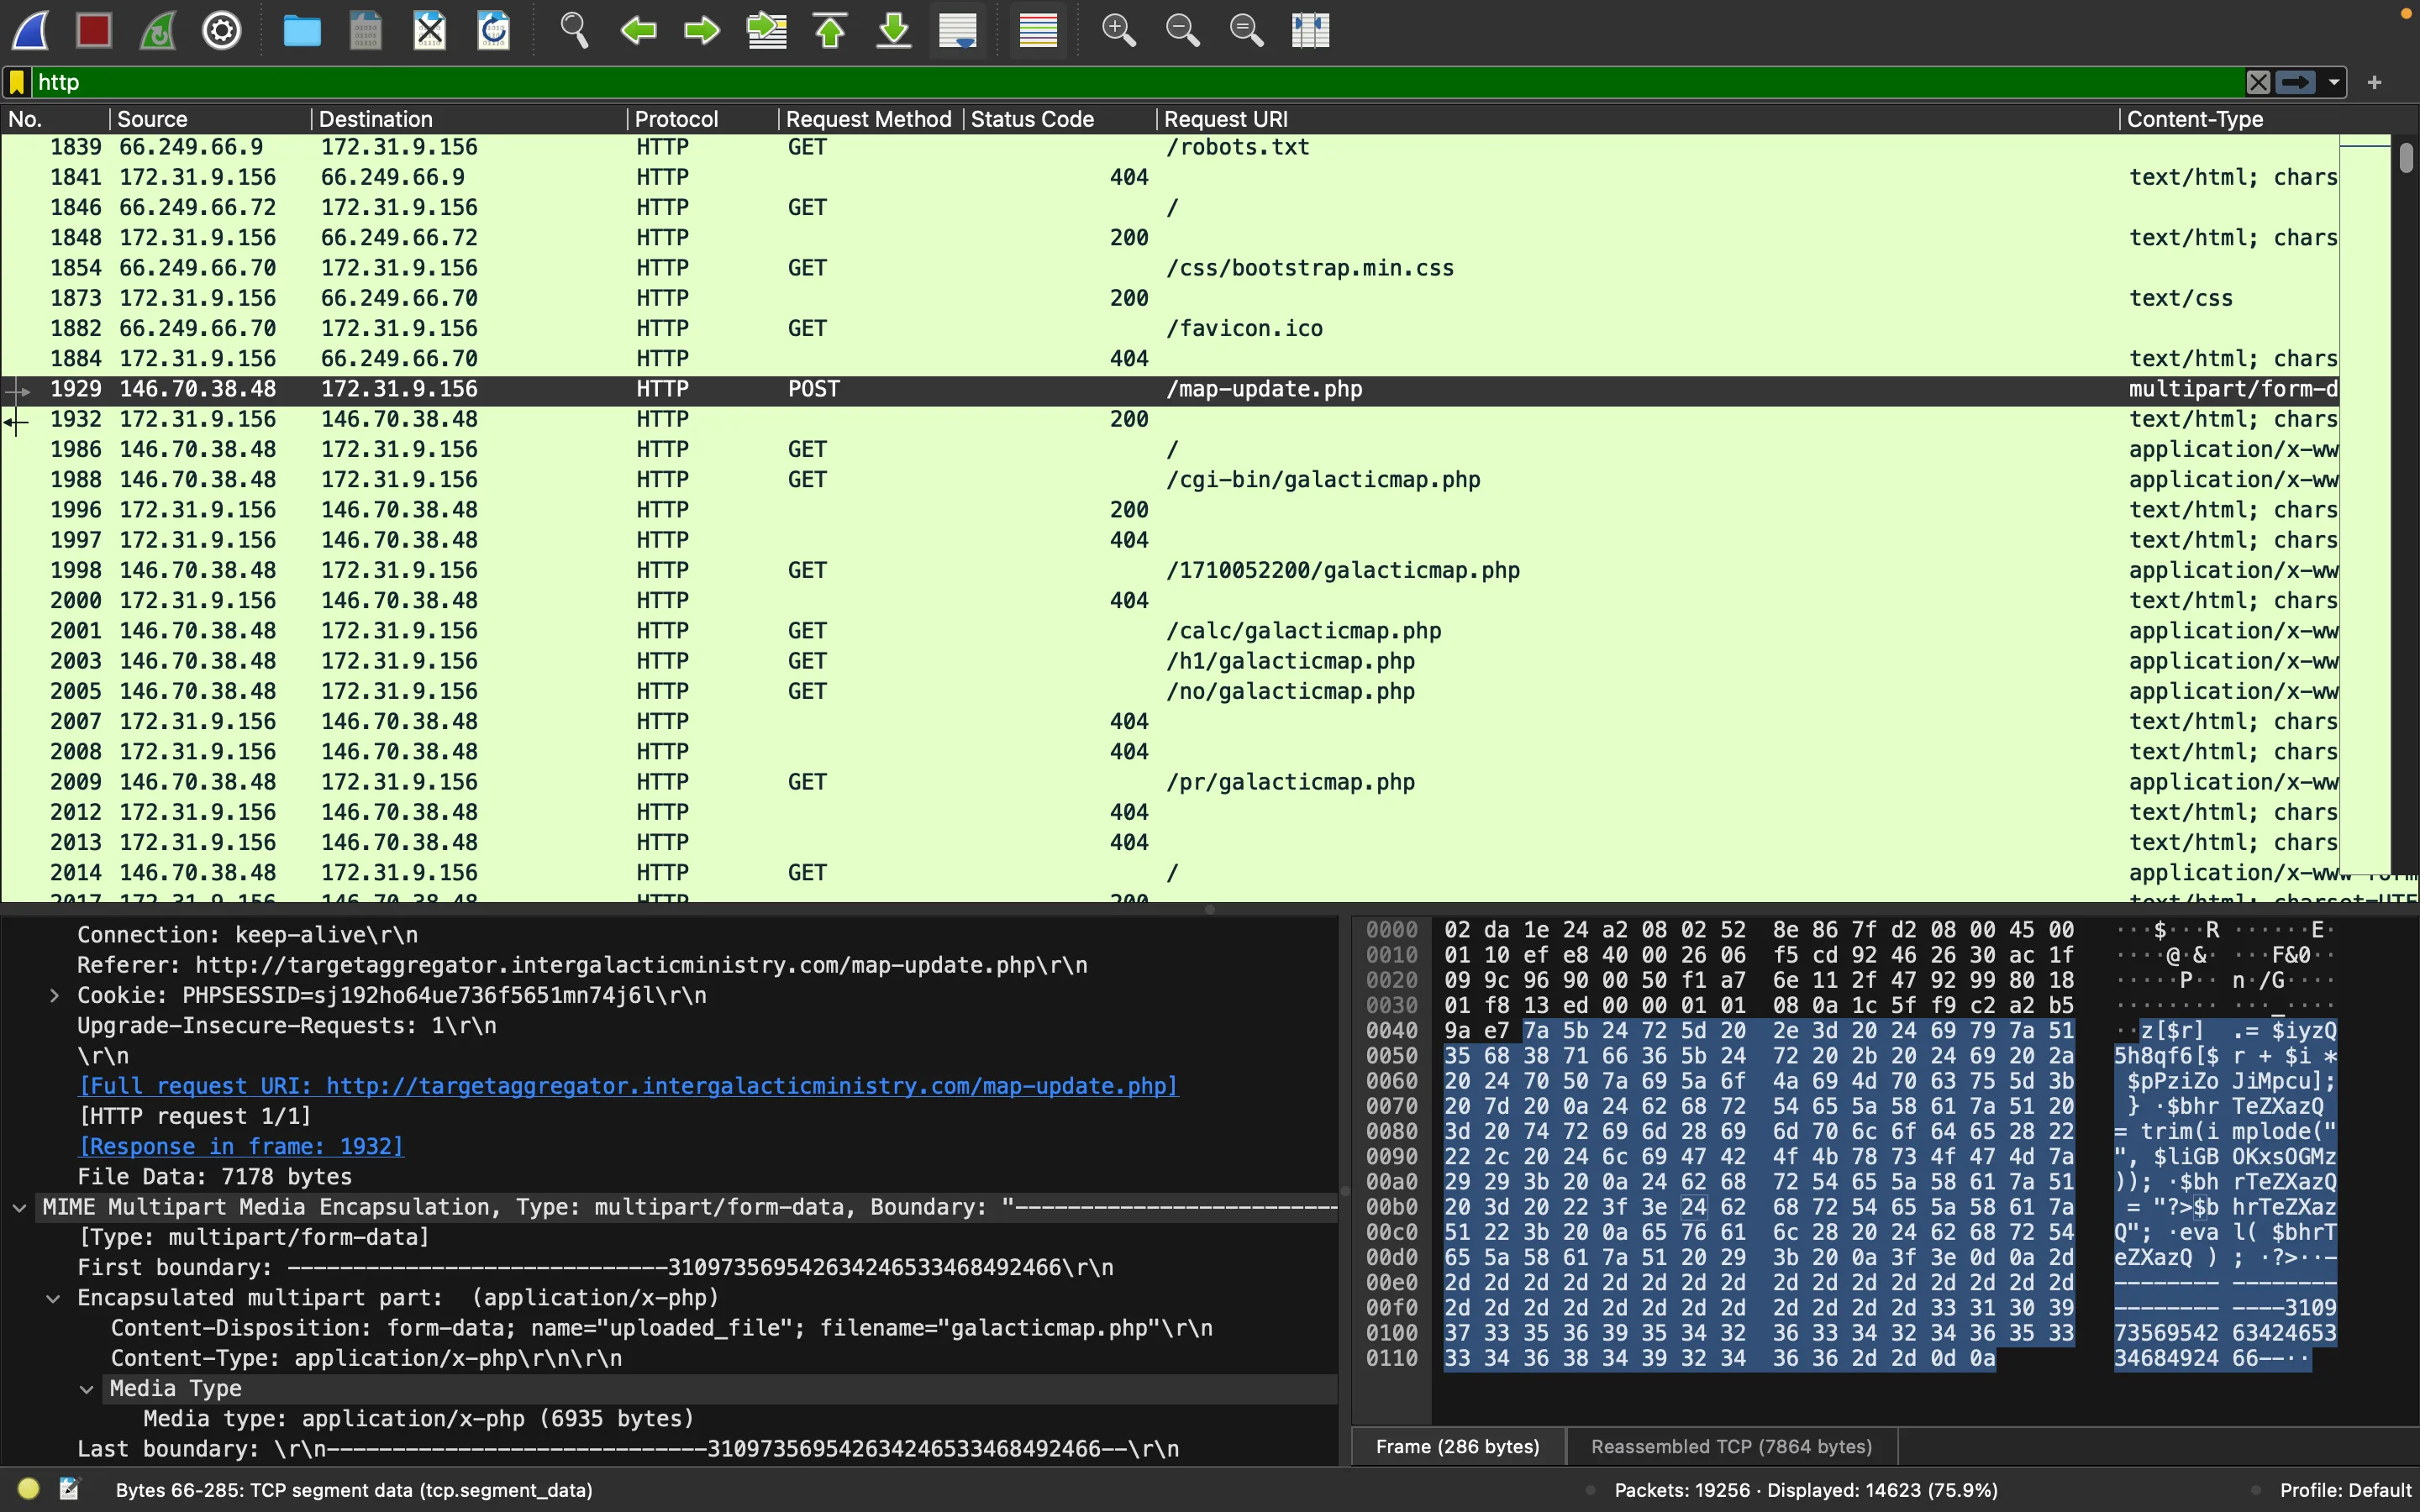Follow Response in frame 1932 link

[x=241, y=1147]
